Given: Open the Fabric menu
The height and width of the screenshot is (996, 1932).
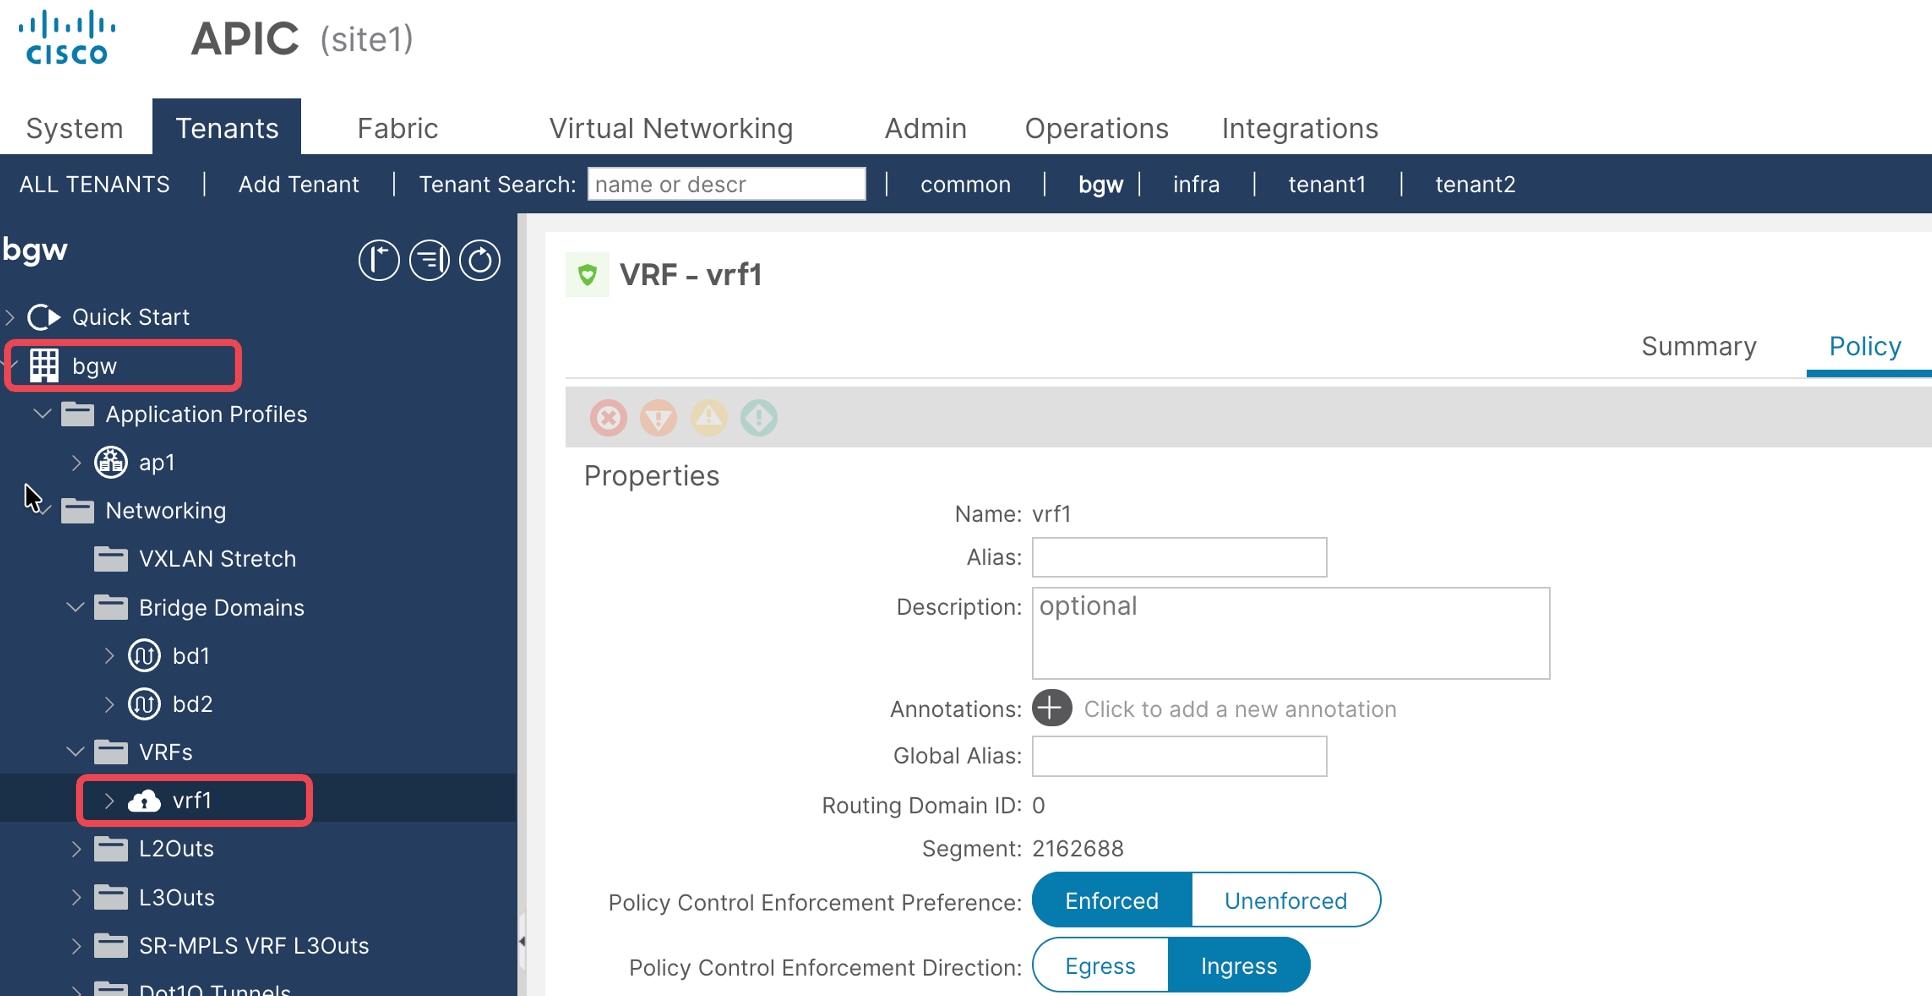Looking at the screenshot, I should click(397, 128).
